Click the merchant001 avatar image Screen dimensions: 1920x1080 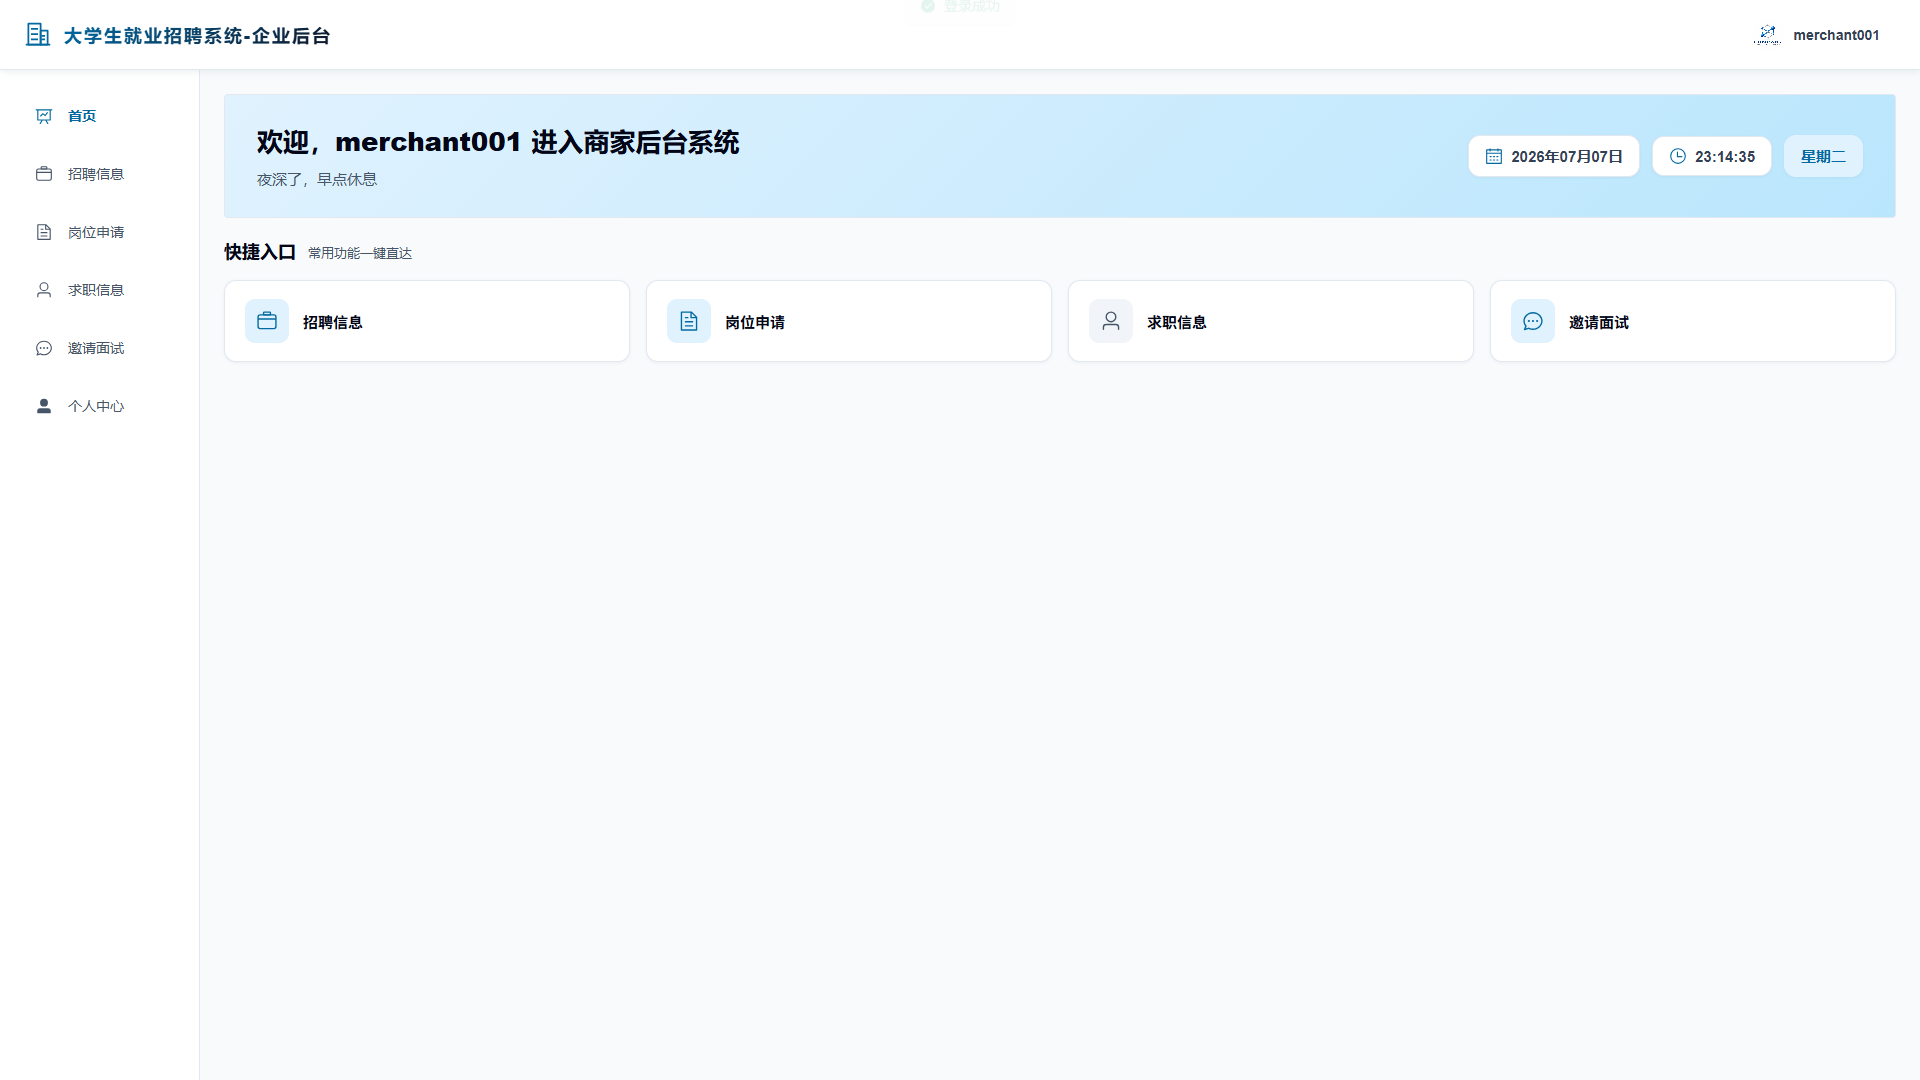(x=1767, y=35)
